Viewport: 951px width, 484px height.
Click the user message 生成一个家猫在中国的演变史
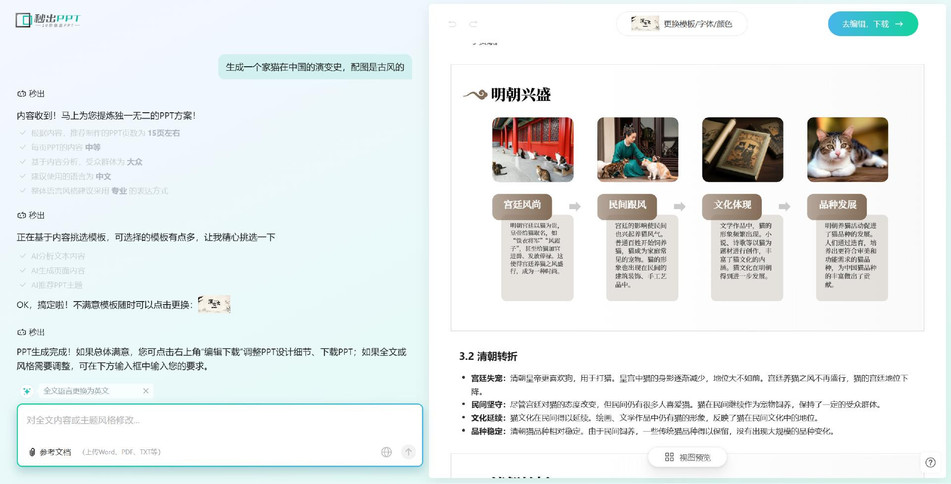click(315, 67)
